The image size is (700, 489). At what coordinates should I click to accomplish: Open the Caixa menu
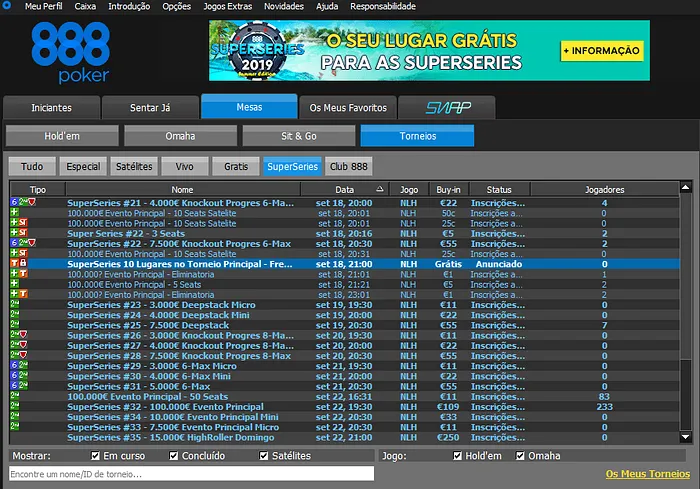(85, 6)
